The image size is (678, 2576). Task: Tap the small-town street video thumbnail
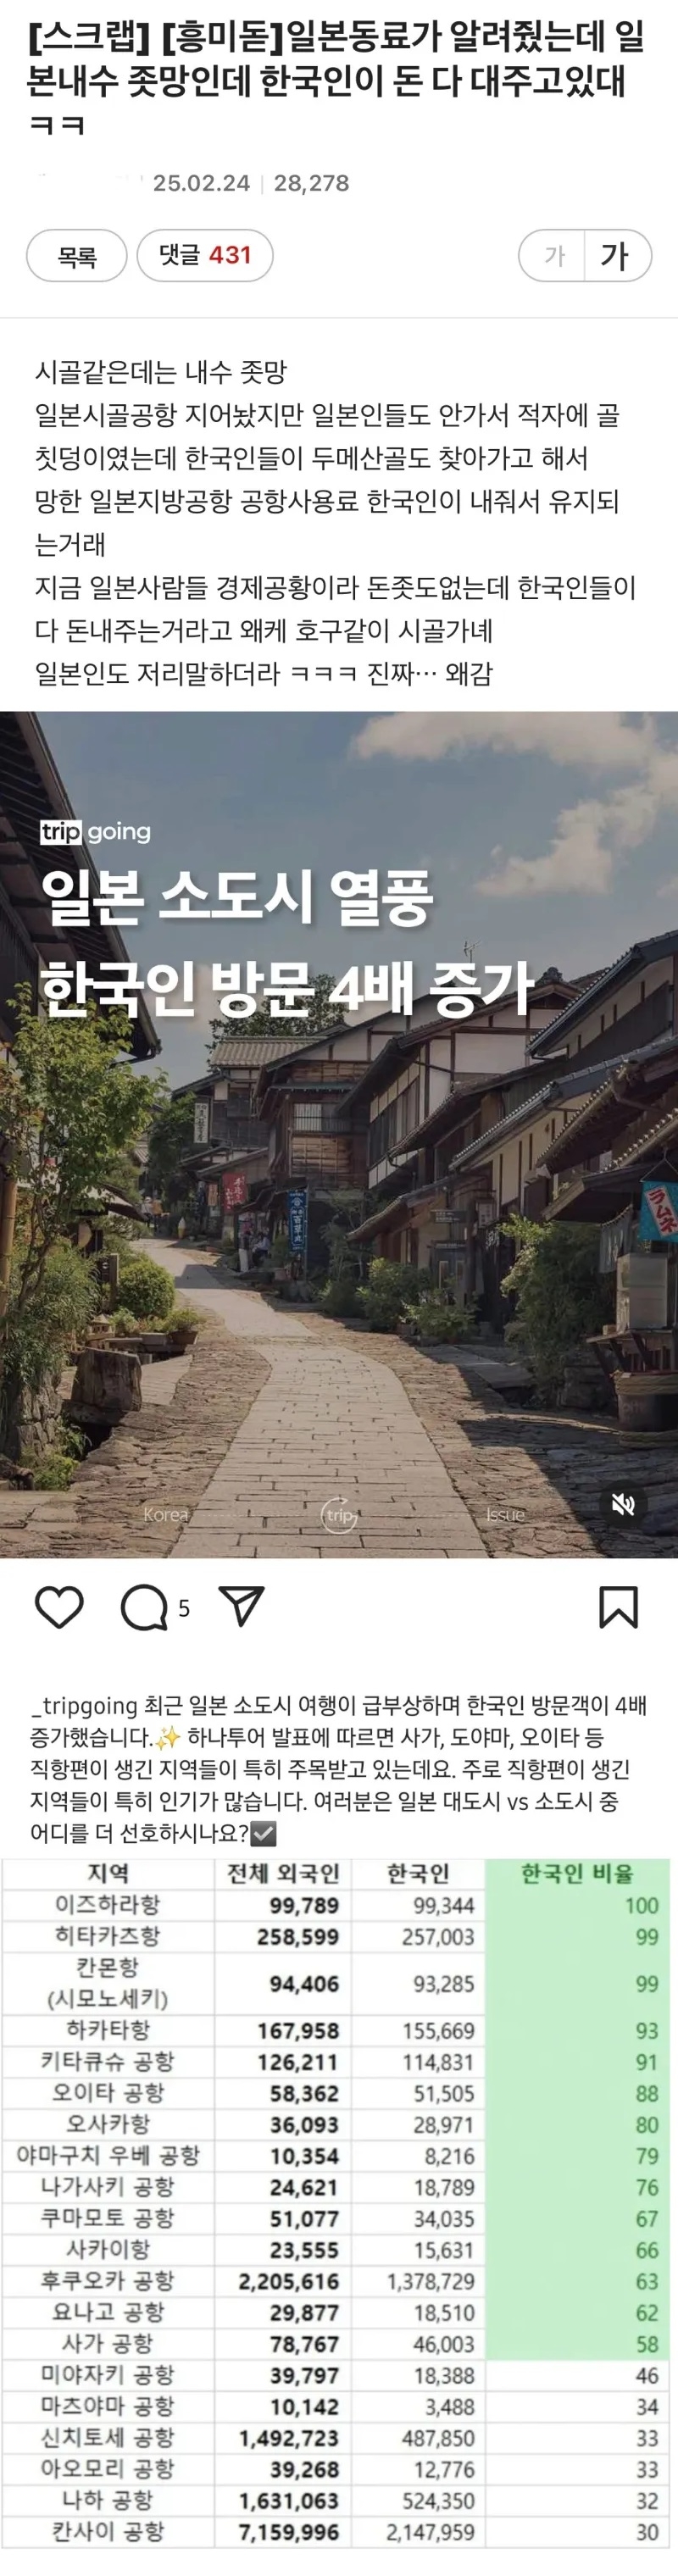click(x=339, y=1134)
